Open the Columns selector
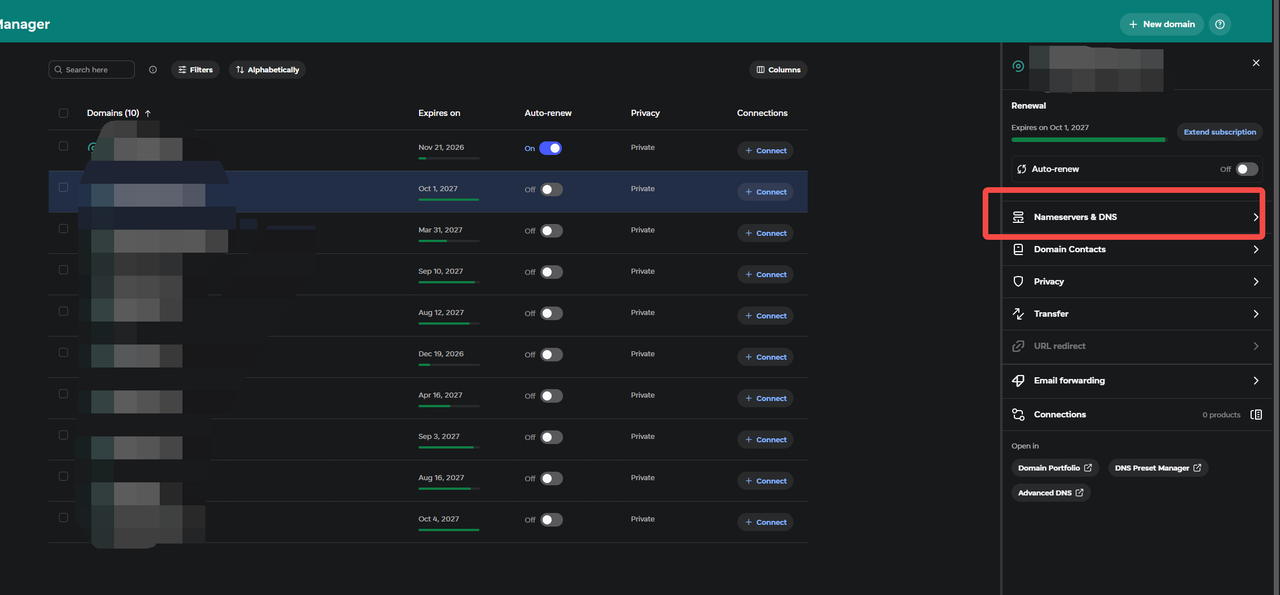This screenshot has width=1280, height=595. click(778, 70)
